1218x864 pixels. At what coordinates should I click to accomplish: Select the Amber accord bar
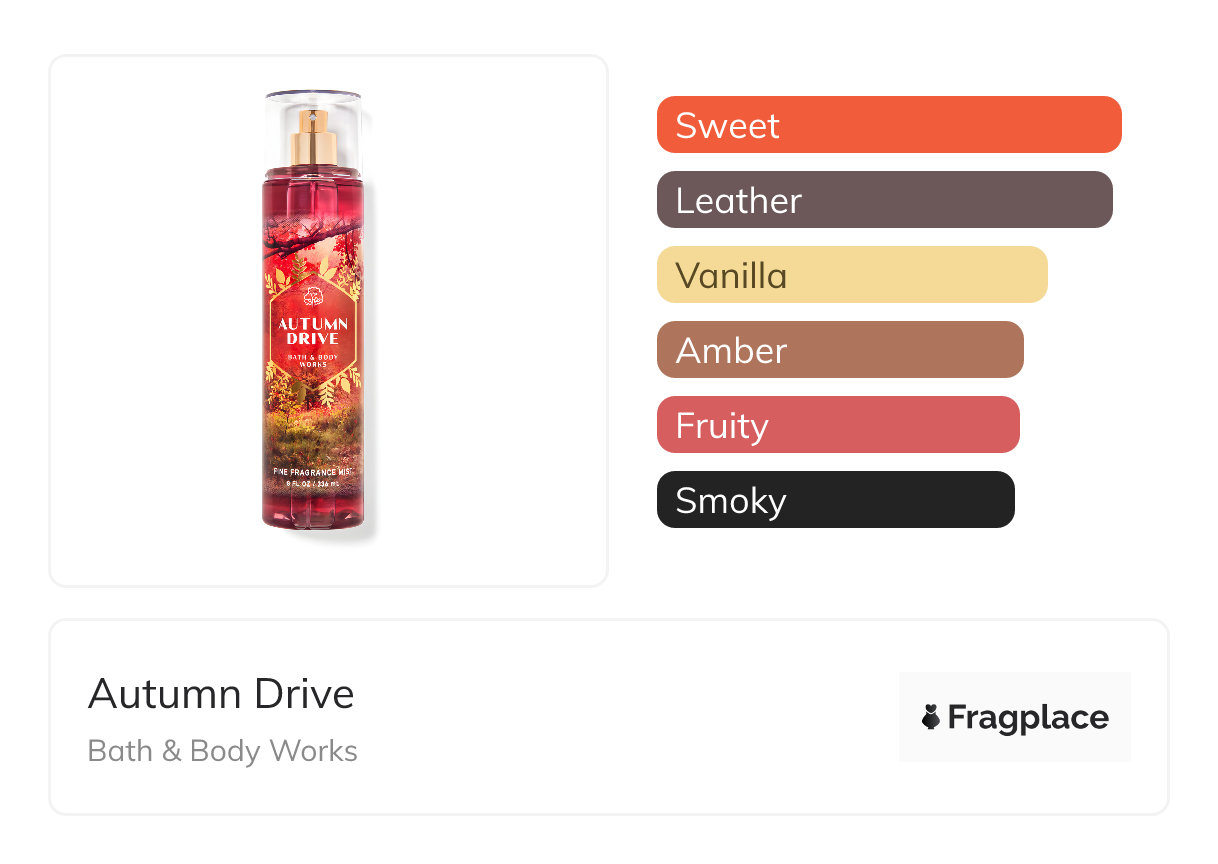(x=840, y=350)
